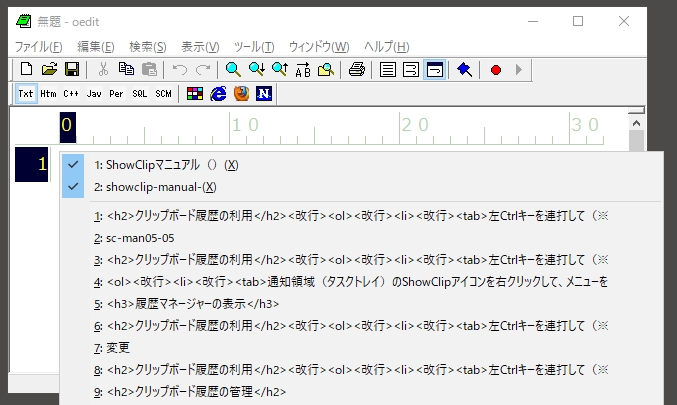
Task: Click the blue bookmark pin icon
Action: point(465,69)
